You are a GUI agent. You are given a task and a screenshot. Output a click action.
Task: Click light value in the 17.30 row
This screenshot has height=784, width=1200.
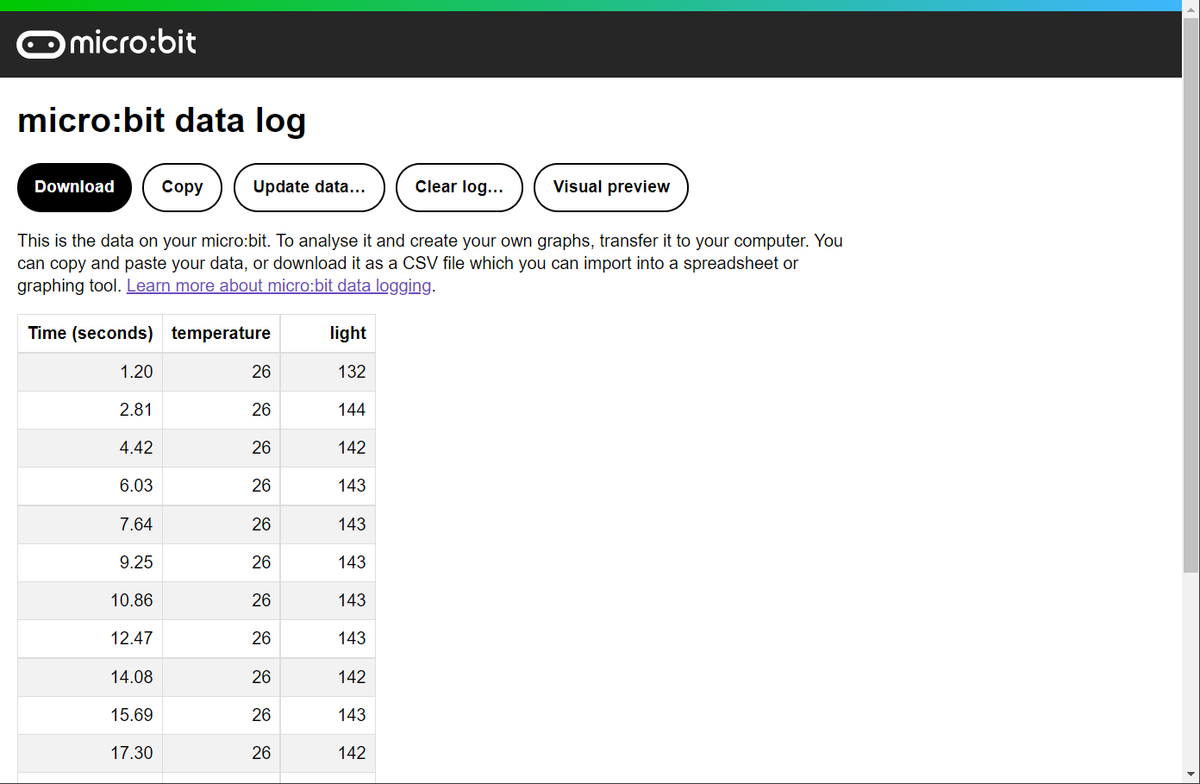[352, 753]
